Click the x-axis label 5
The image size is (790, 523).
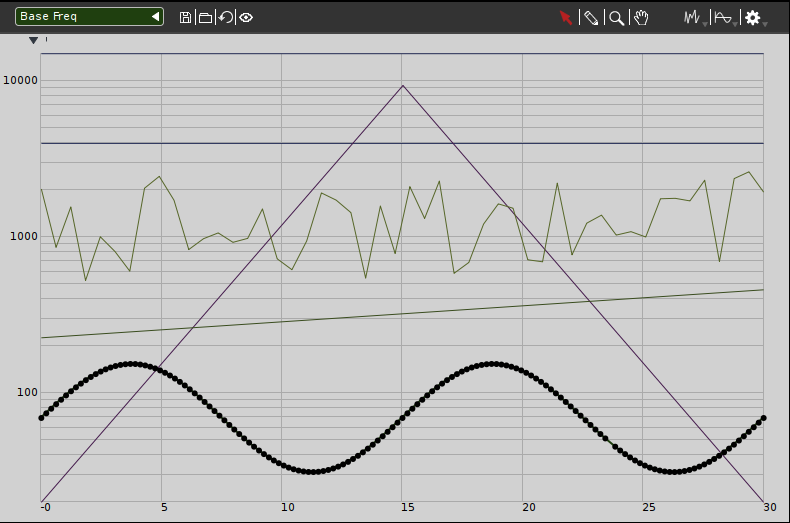point(164,507)
